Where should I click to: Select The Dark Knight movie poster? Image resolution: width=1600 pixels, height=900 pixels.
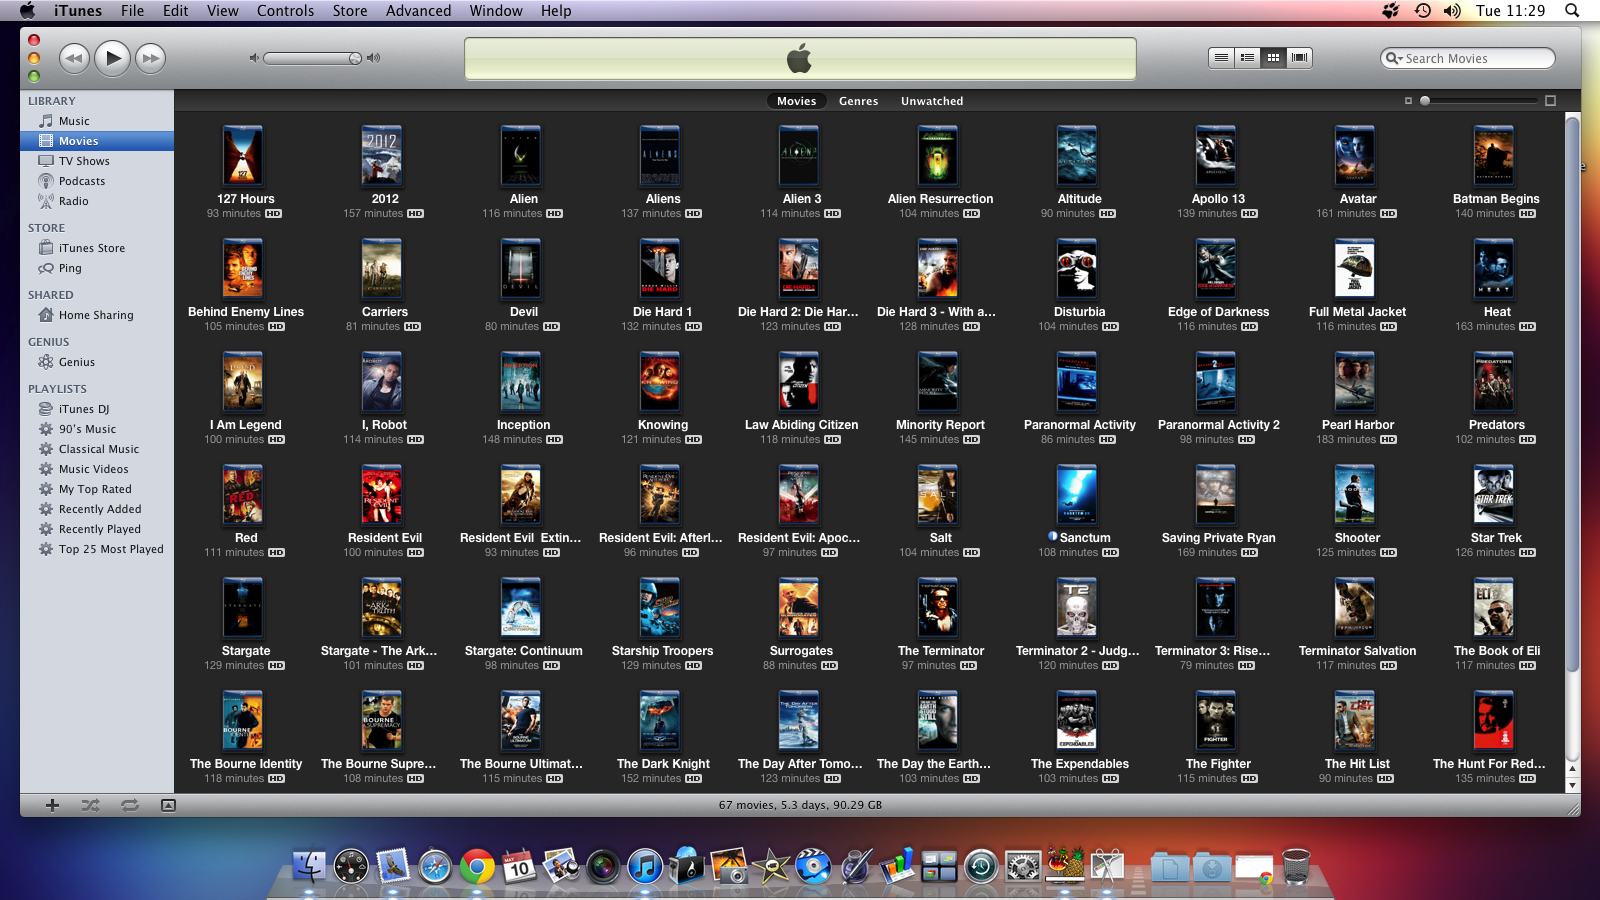(x=660, y=721)
